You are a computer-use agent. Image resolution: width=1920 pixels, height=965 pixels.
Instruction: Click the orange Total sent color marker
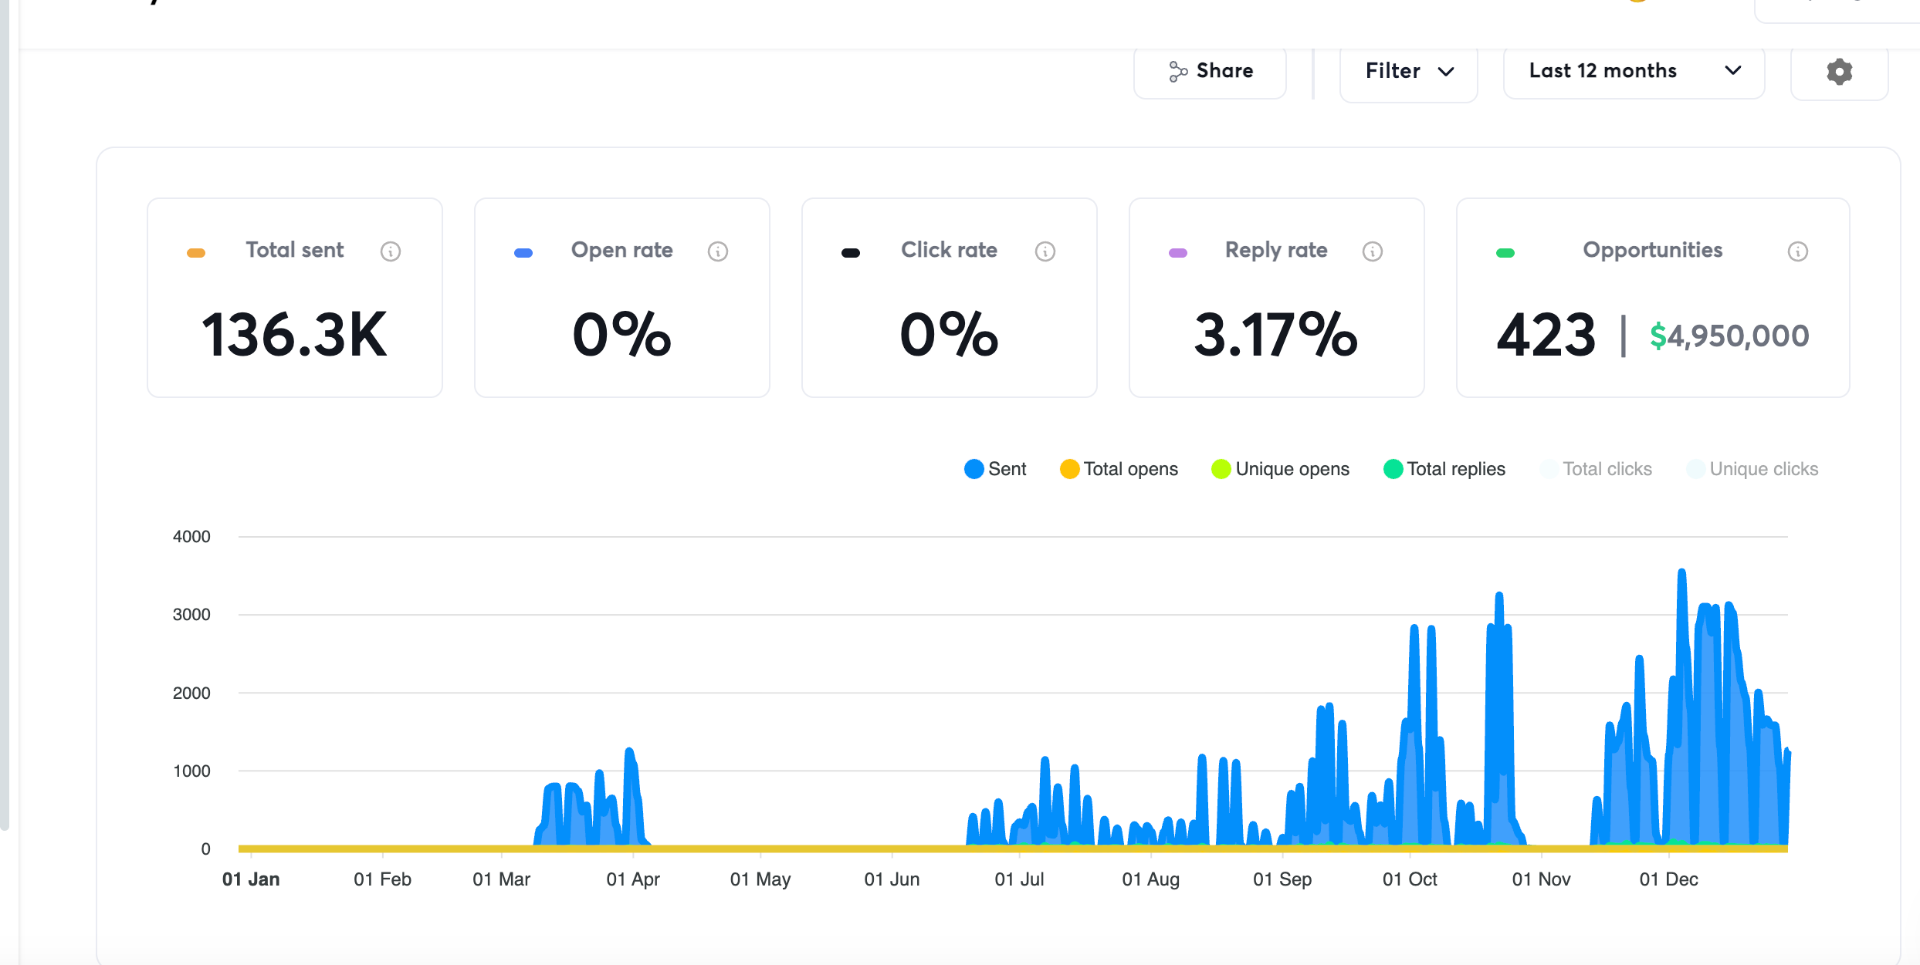(196, 253)
